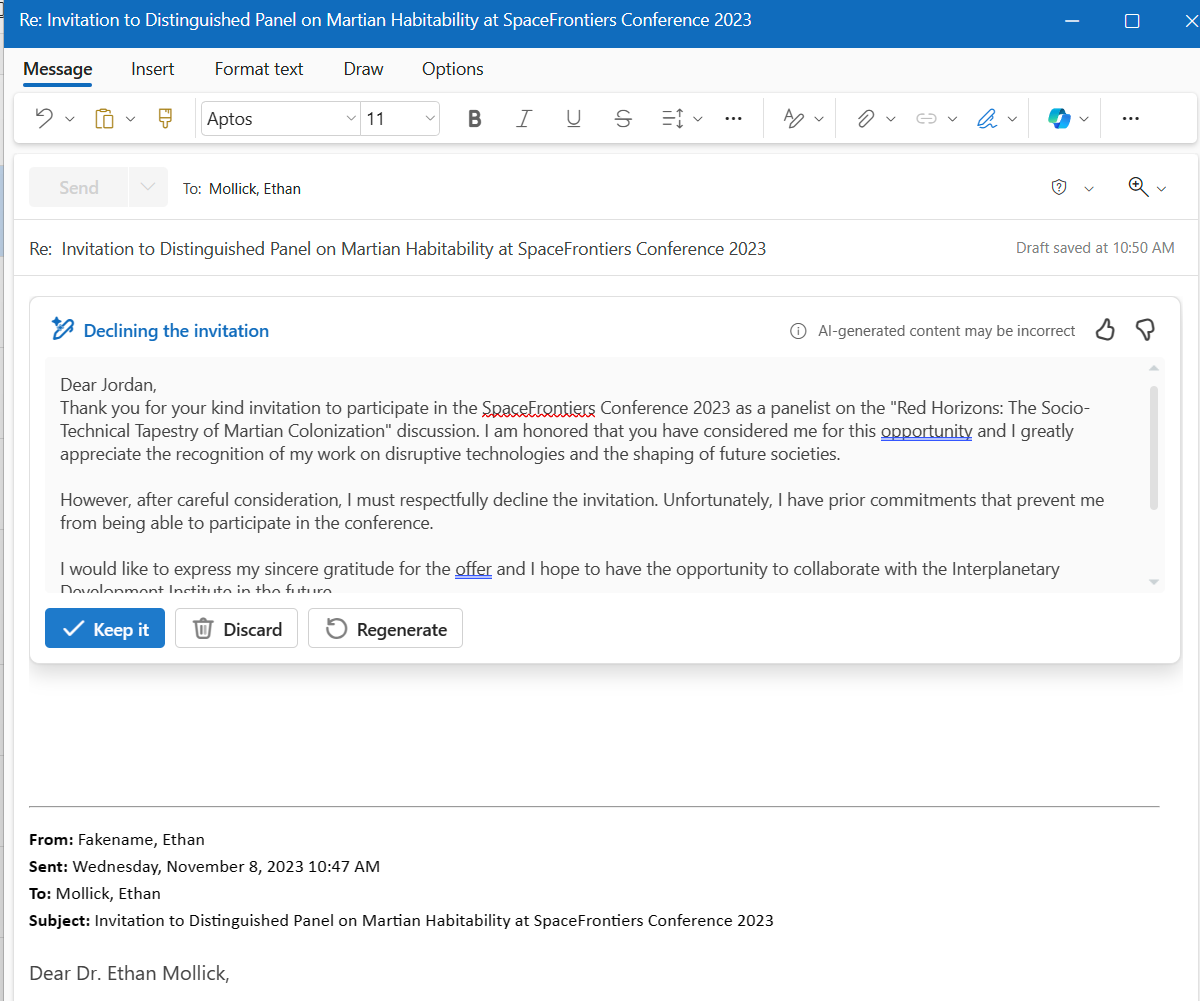The image size is (1200, 1001).
Task: Open the toolbar overflow ellipsis menu
Action: (x=1131, y=119)
